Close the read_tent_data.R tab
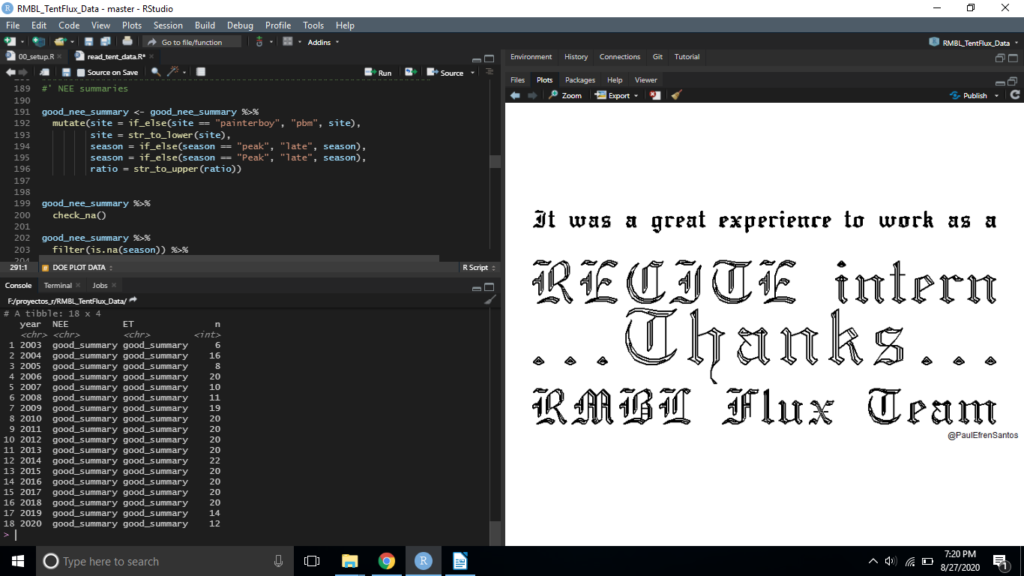The width and height of the screenshot is (1024, 576). click(152, 57)
